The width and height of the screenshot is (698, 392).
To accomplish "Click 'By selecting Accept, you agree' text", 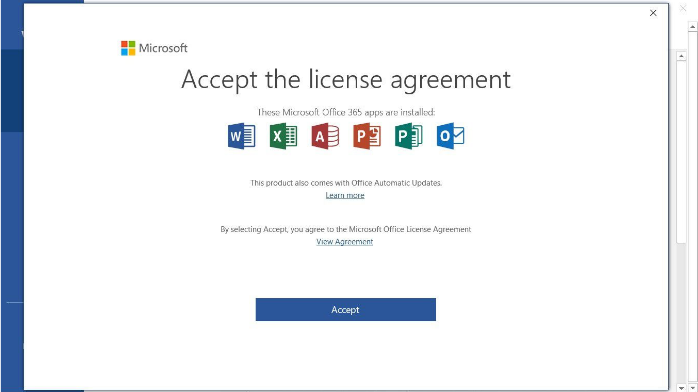I will click(346, 229).
